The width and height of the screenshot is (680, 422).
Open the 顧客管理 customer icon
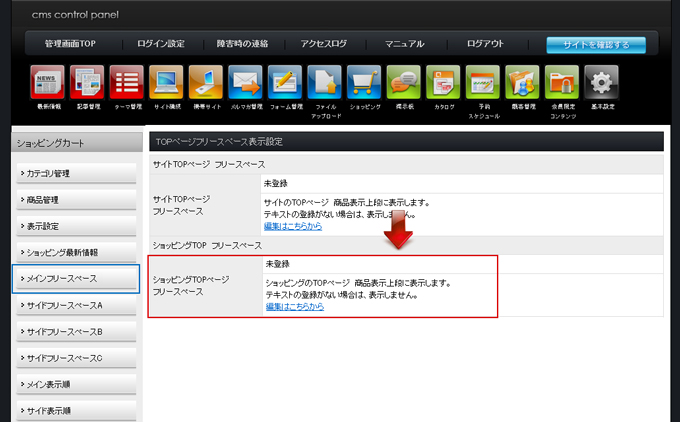pyautogui.click(x=522, y=83)
